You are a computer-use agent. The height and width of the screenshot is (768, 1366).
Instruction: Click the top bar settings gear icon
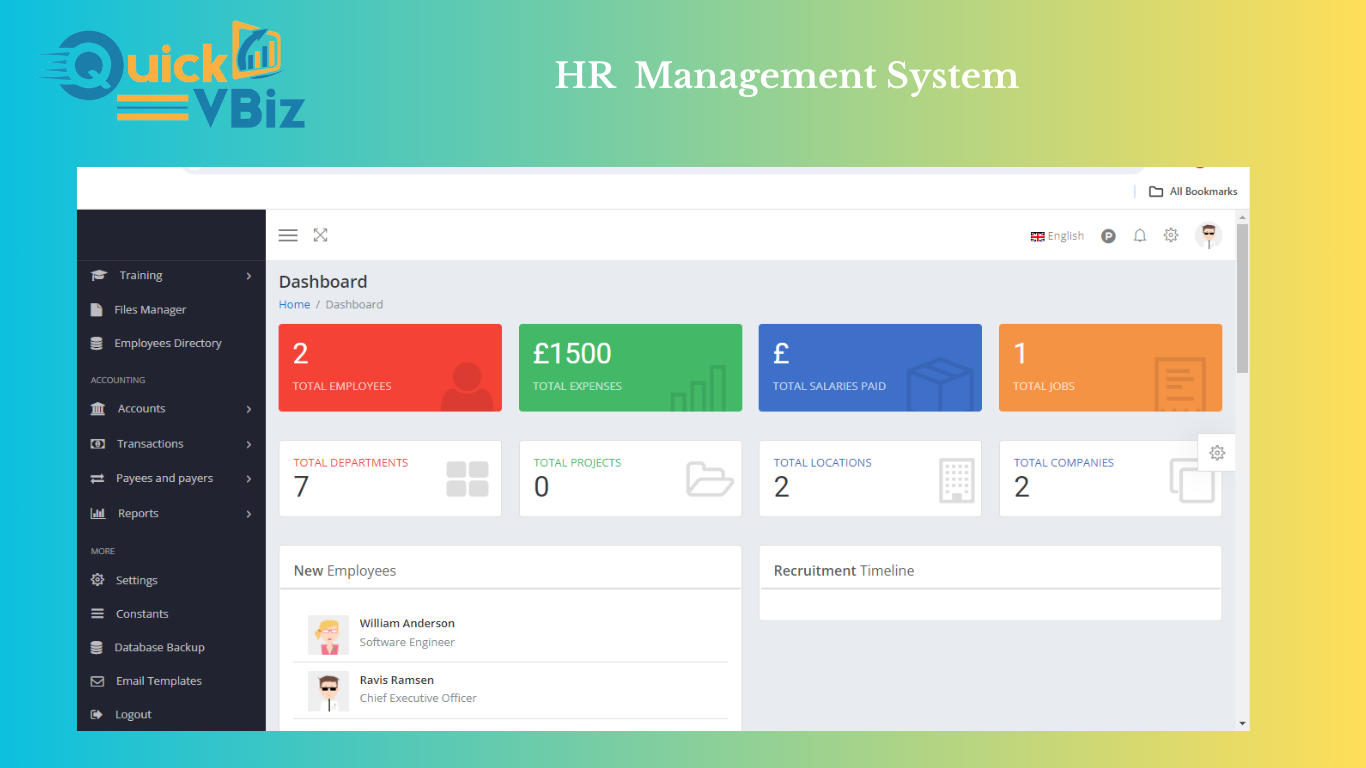1170,236
